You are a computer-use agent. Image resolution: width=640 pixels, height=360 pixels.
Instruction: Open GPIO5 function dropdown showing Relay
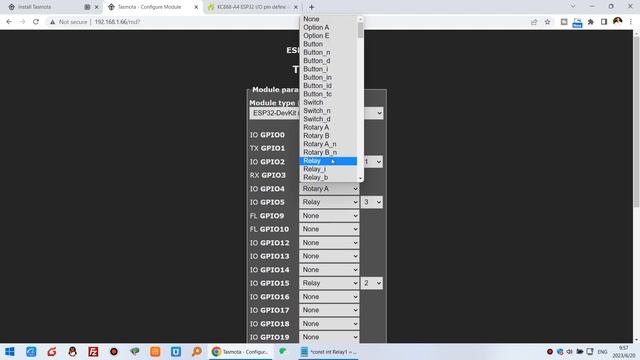click(x=329, y=202)
